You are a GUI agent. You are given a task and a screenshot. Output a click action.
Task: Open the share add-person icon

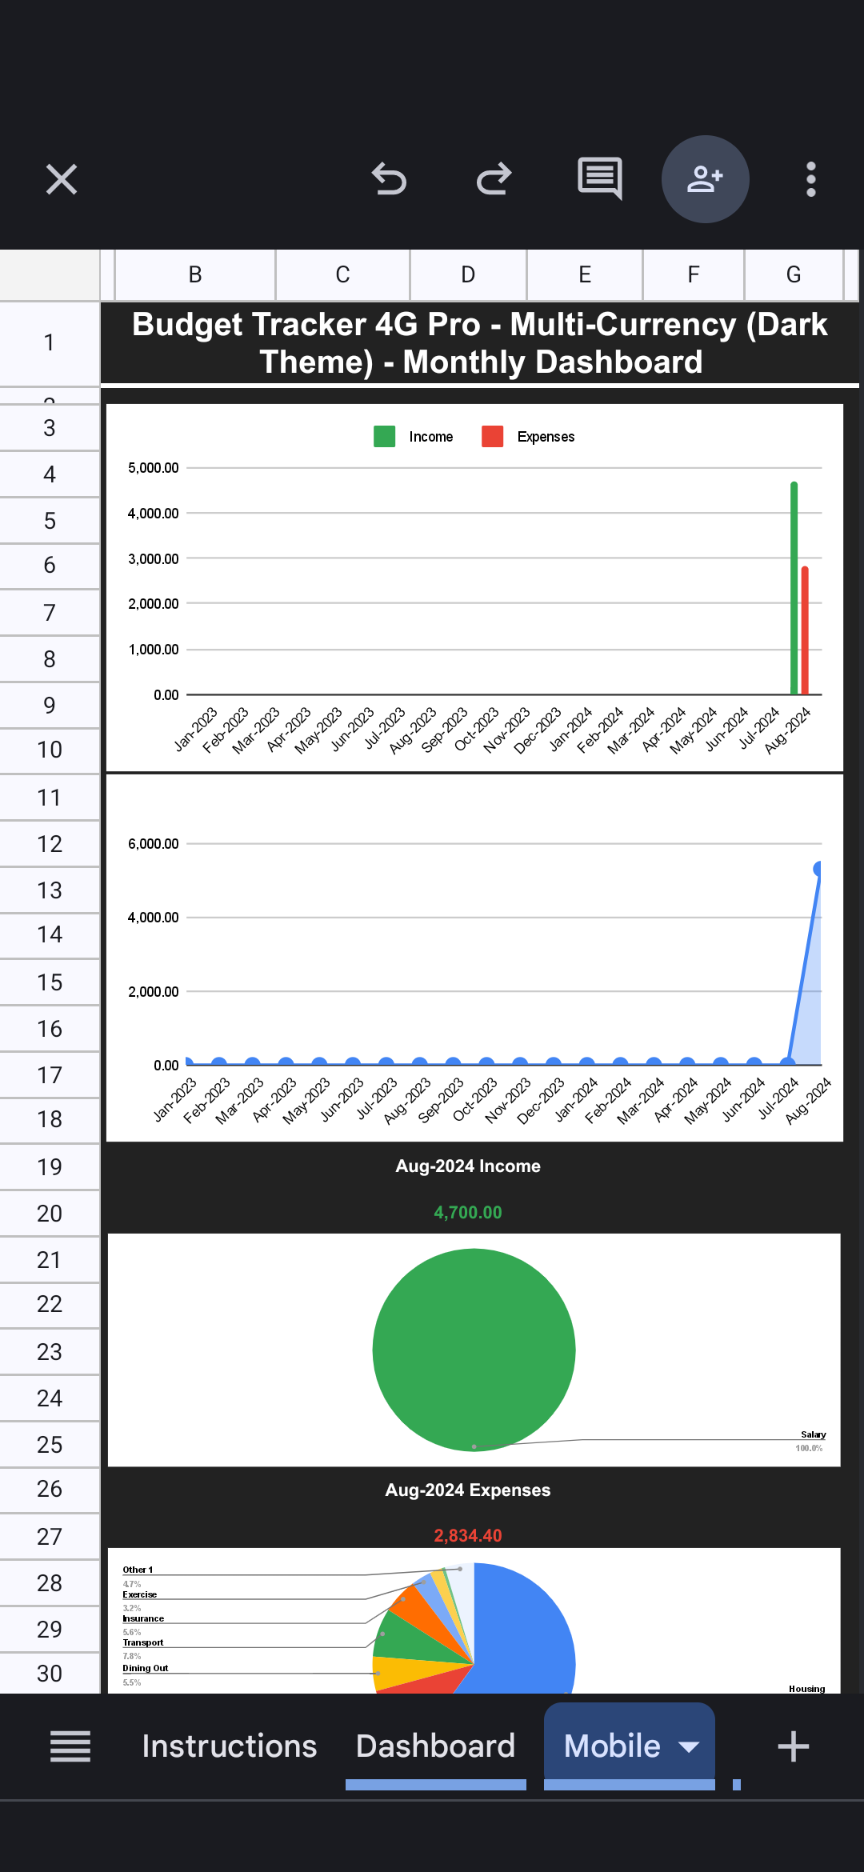(x=705, y=179)
